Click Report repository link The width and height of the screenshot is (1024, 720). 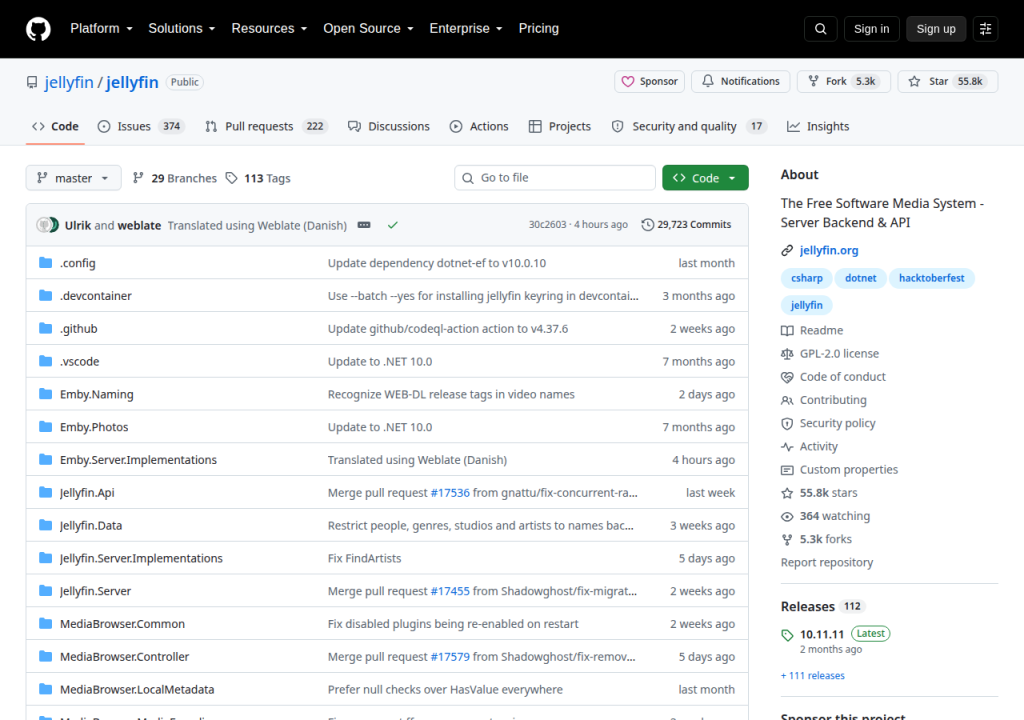(x=827, y=563)
